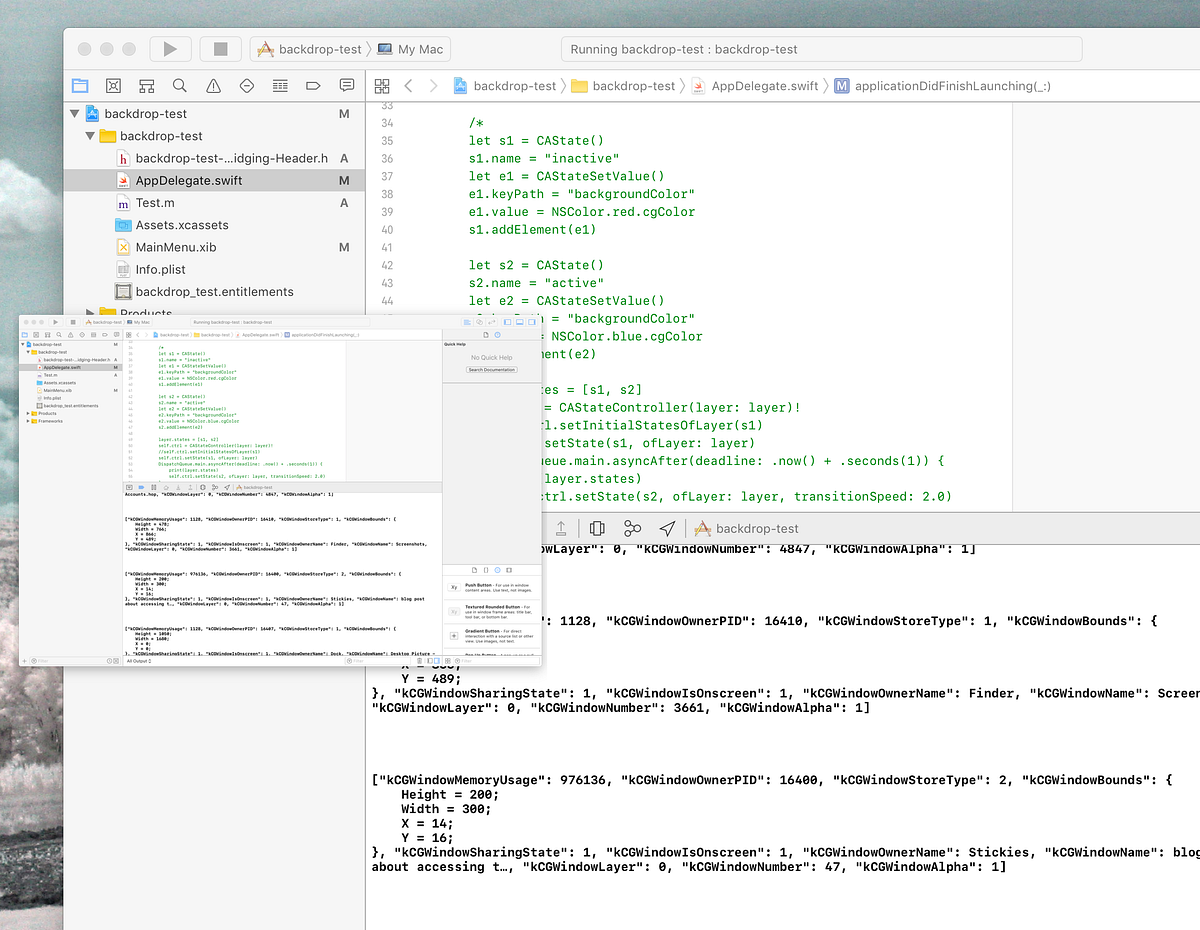This screenshot has height=930, width=1200.
Task: Toggle the Quick Help inspector tab
Action: (499, 334)
